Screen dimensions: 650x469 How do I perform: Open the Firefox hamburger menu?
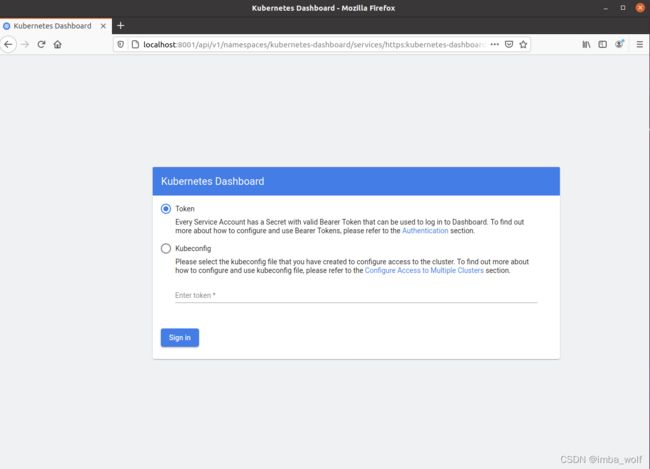(x=640, y=44)
